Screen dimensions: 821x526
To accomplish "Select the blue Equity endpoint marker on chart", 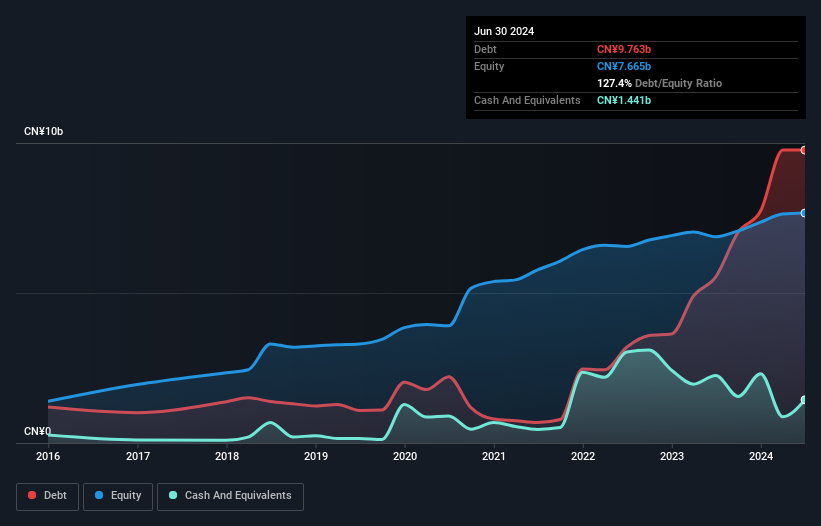I will click(x=804, y=213).
